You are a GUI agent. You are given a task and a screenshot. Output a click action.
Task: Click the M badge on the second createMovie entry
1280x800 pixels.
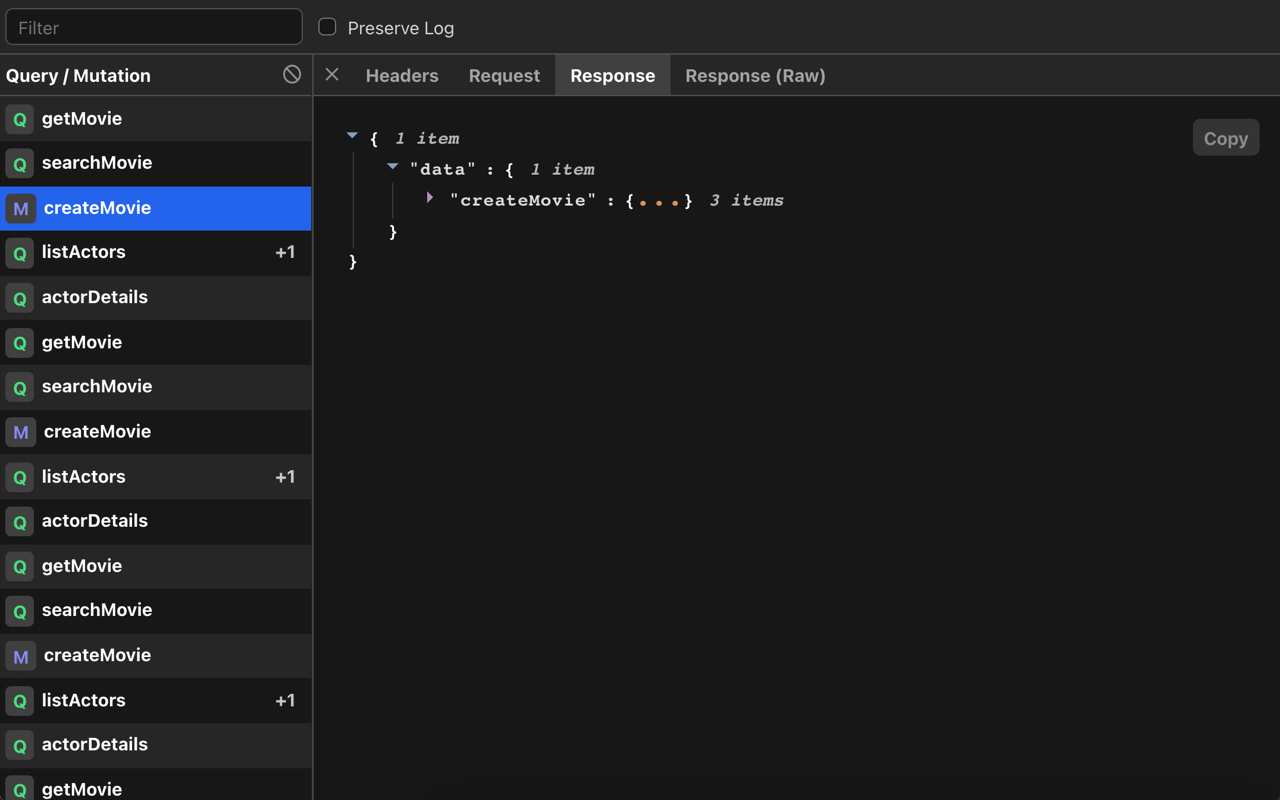(19, 431)
